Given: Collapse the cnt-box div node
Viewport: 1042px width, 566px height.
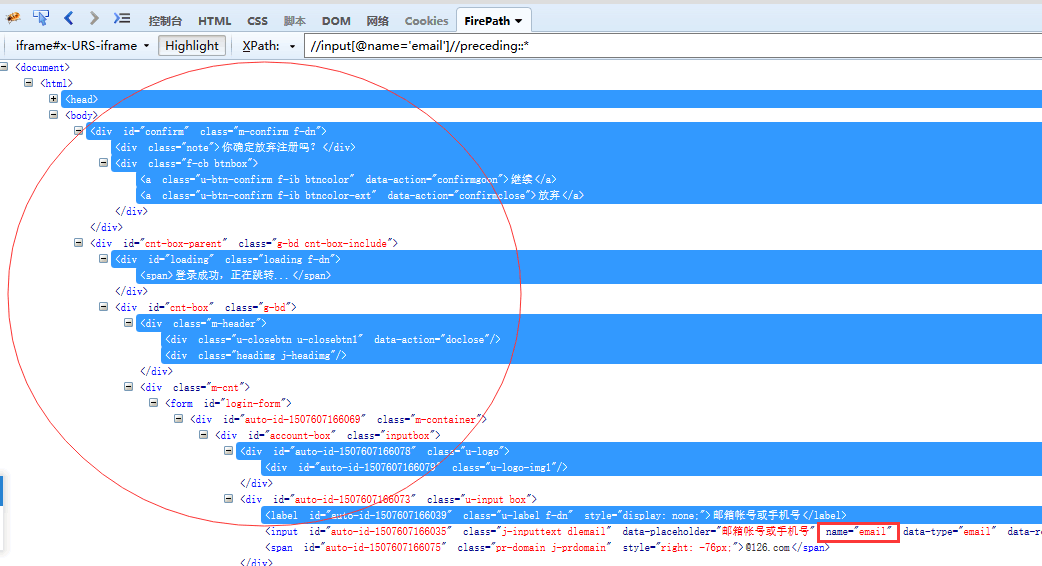Looking at the screenshot, I should coord(103,306).
